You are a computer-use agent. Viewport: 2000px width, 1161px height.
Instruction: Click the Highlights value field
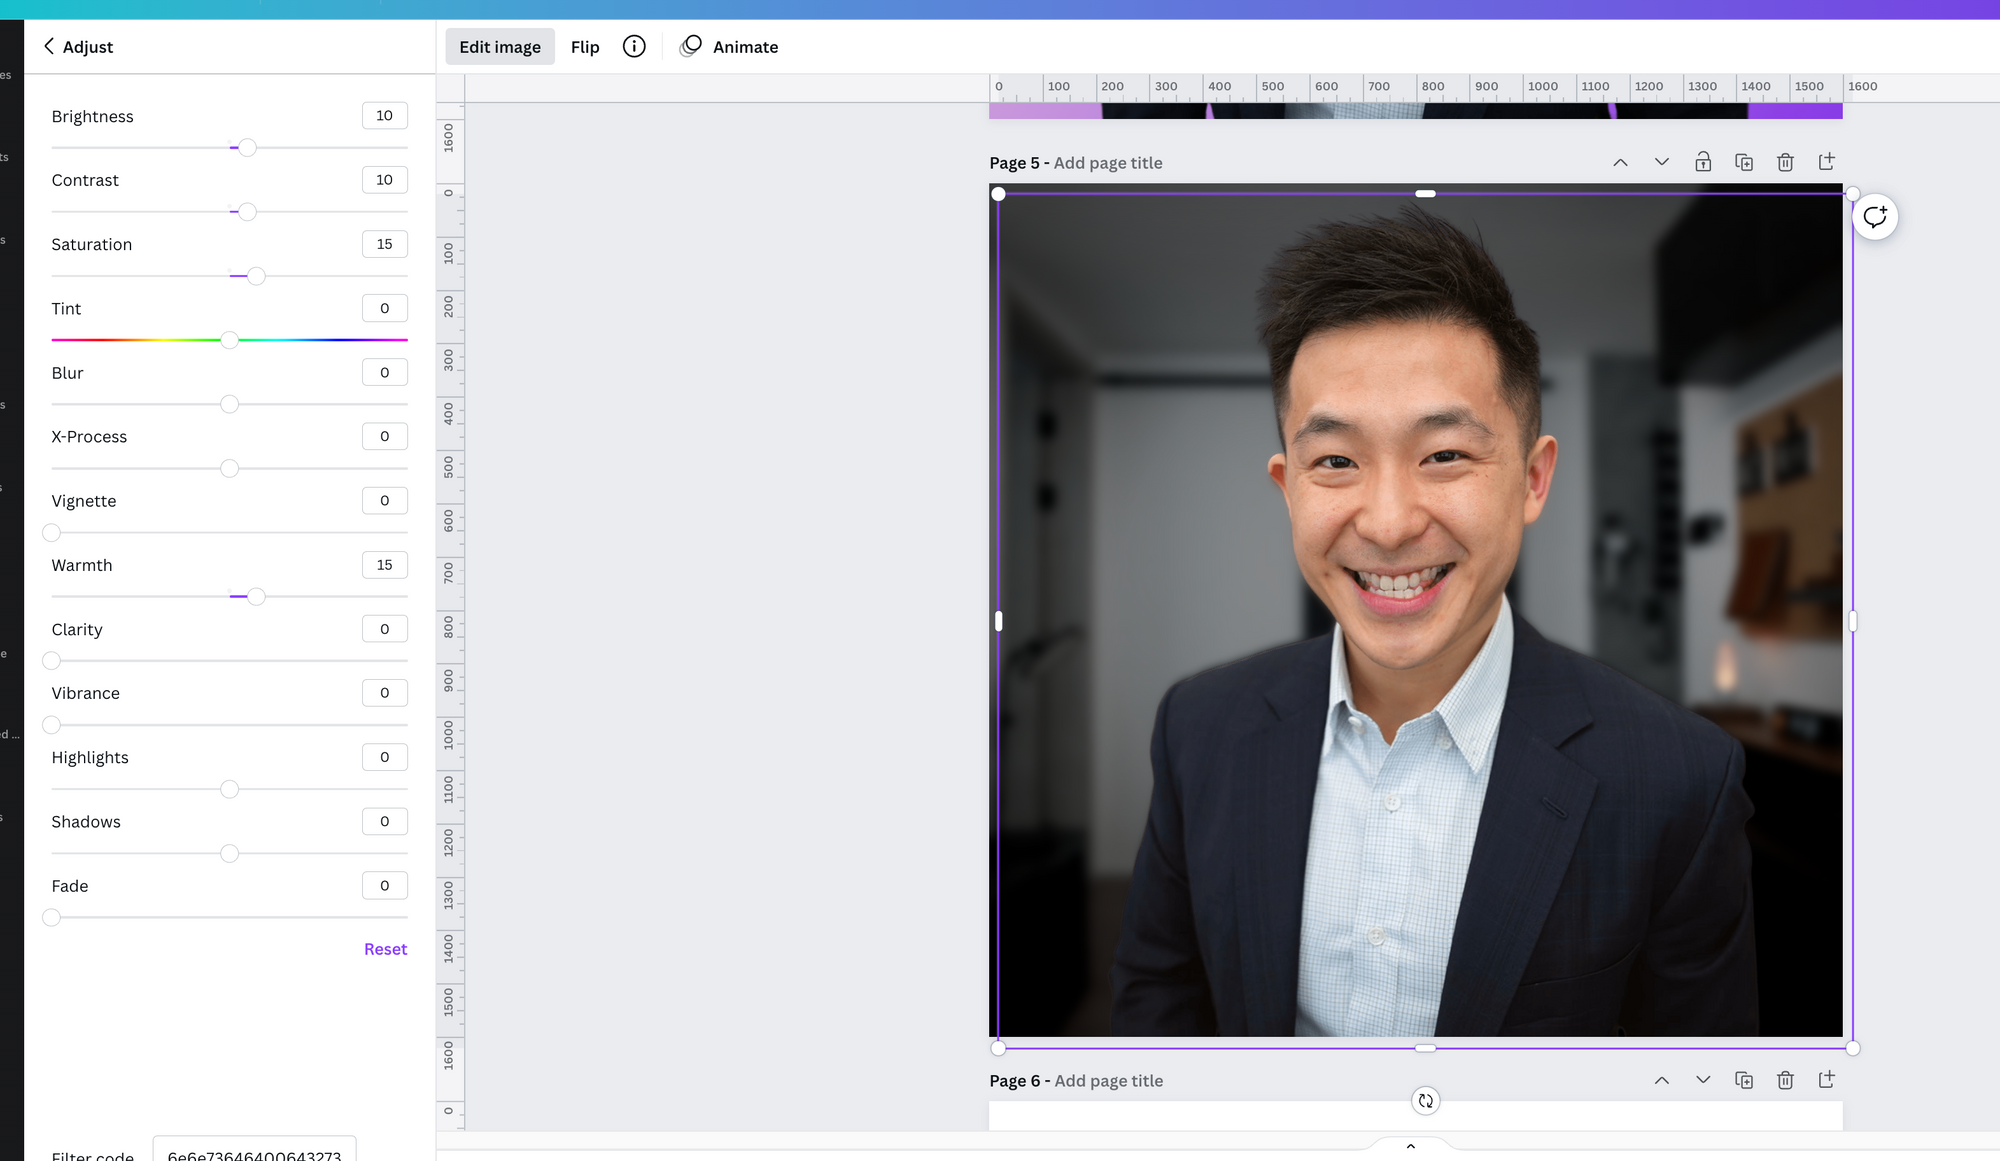click(x=385, y=757)
